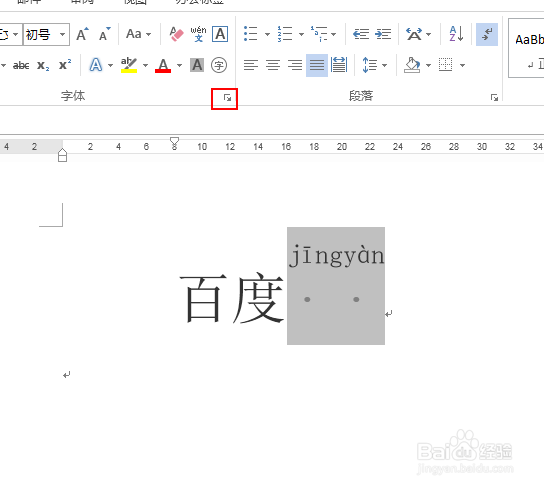The width and height of the screenshot is (544, 488).
Task: Decrease paragraph indent
Action: pos(361,34)
